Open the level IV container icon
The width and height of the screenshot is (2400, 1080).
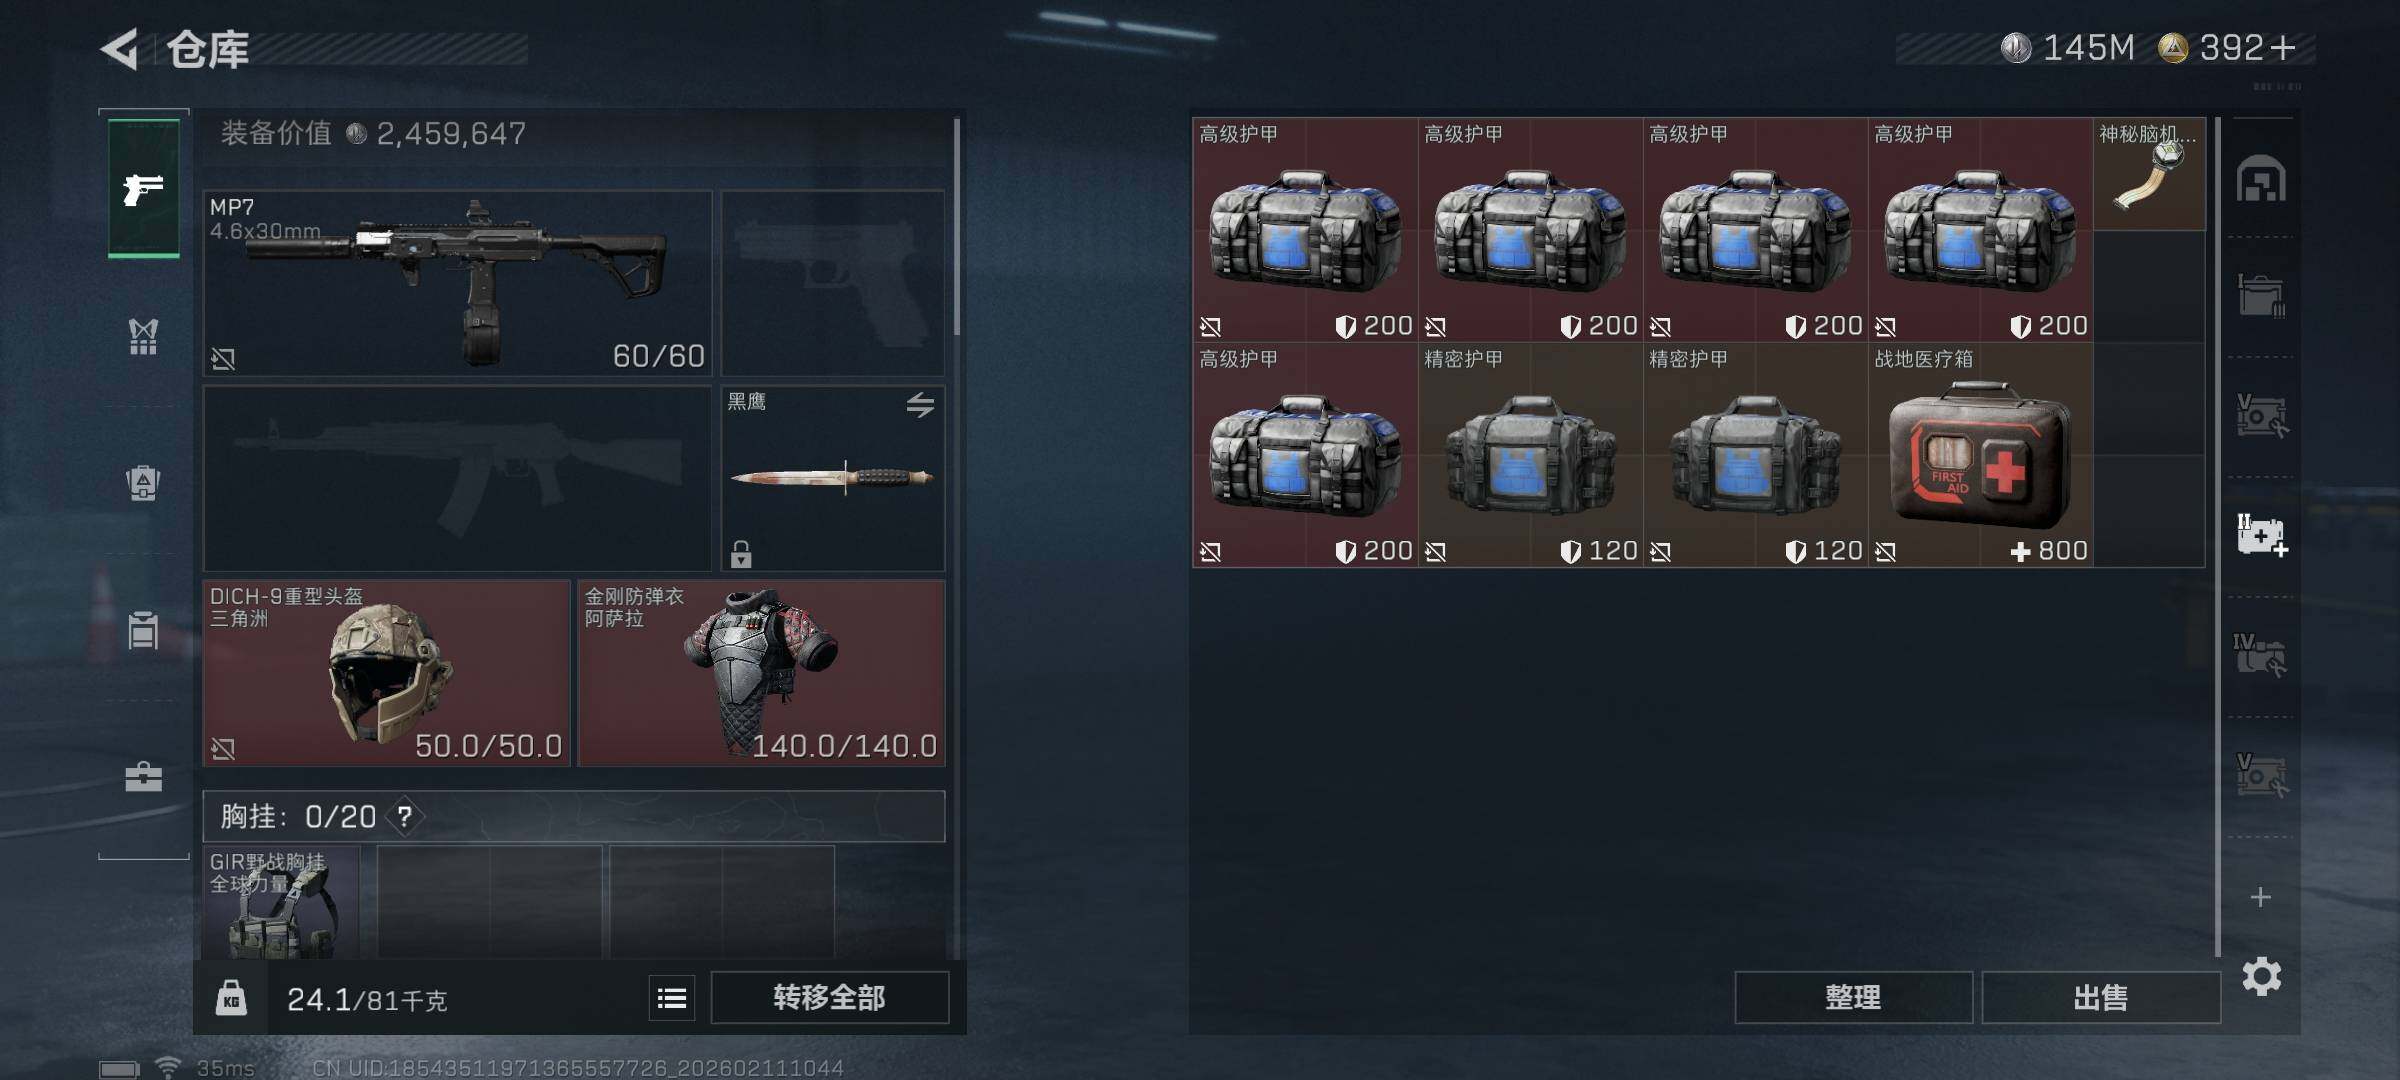(2260, 655)
